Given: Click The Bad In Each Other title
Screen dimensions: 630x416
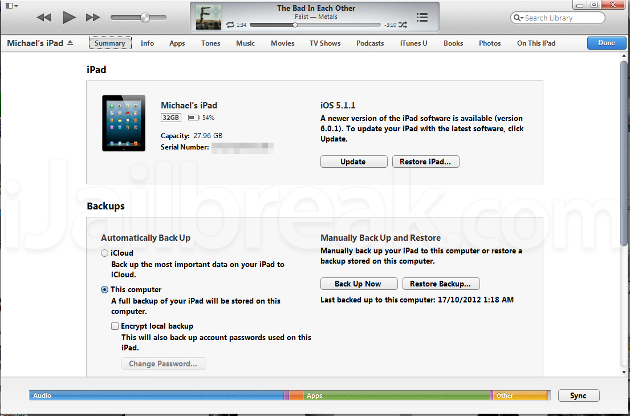Looking at the screenshot, I should tap(316, 8).
